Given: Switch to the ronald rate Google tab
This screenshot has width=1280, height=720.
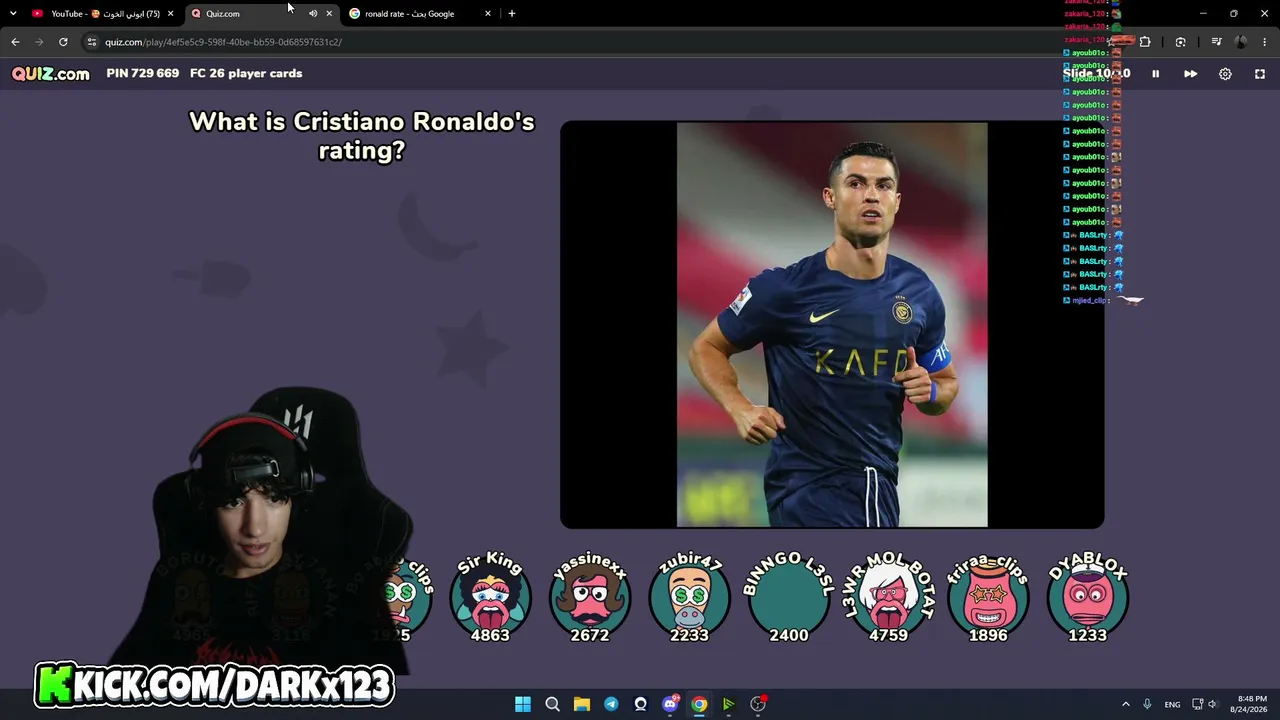Looking at the screenshot, I should pyautogui.click(x=420, y=14).
